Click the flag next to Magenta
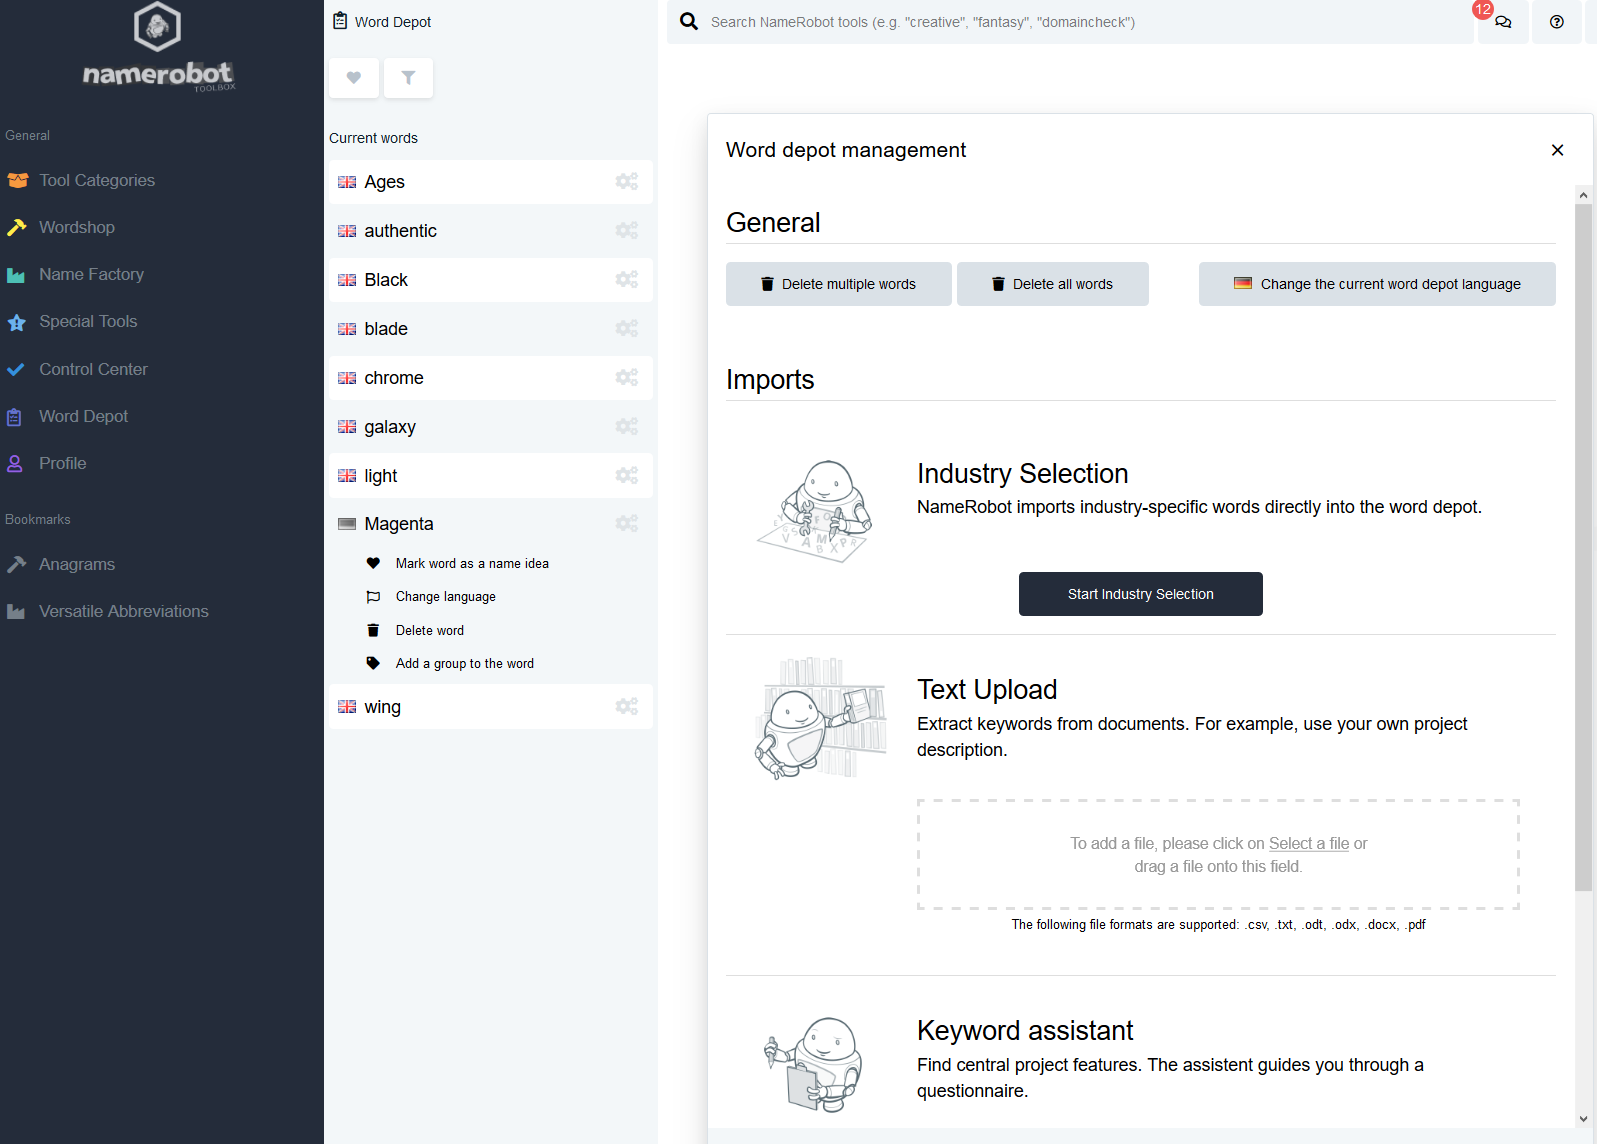Image resolution: width=1597 pixels, height=1144 pixels. point(347,524)
